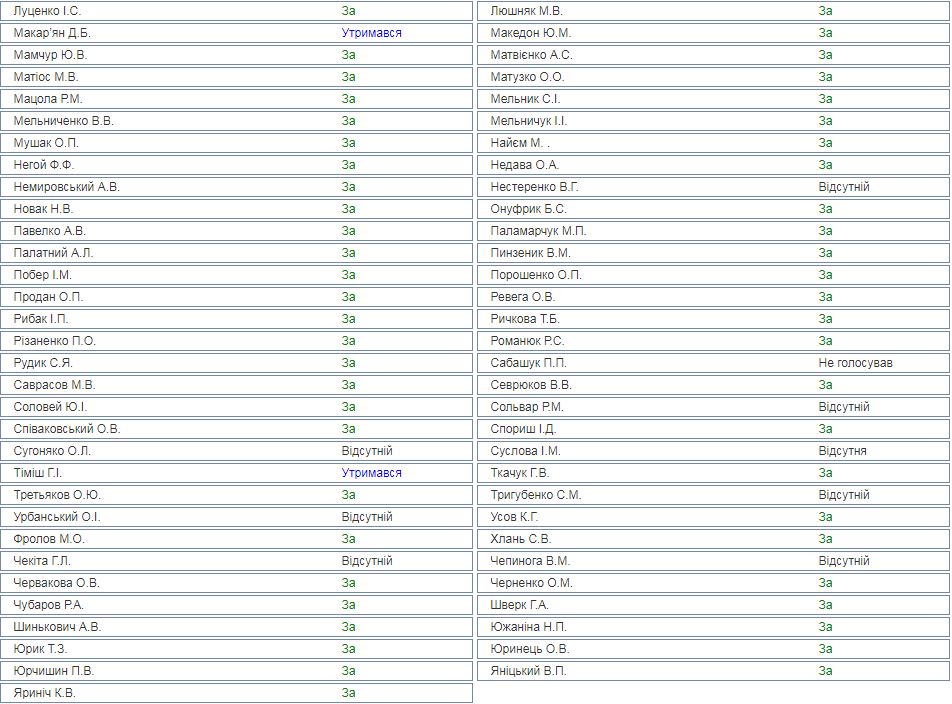Viewport: 952px width, 704px height.
Task: Click the name Чубаров Р.А.
Action: pos(48,605)
